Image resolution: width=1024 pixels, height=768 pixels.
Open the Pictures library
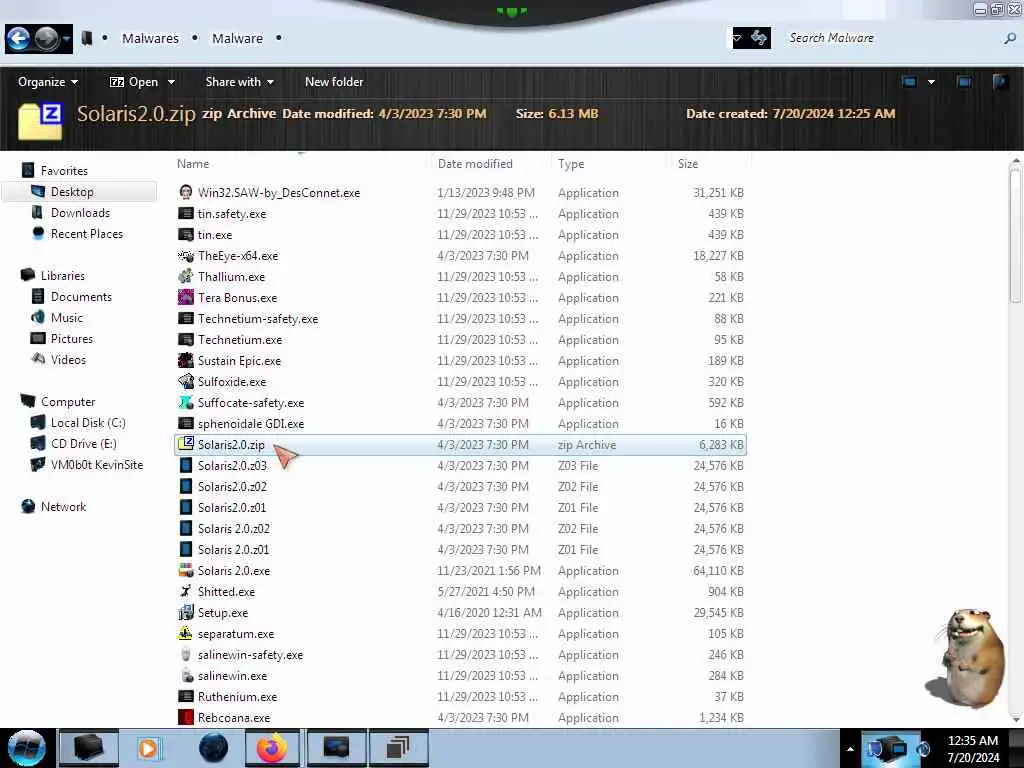pos(72,339)
